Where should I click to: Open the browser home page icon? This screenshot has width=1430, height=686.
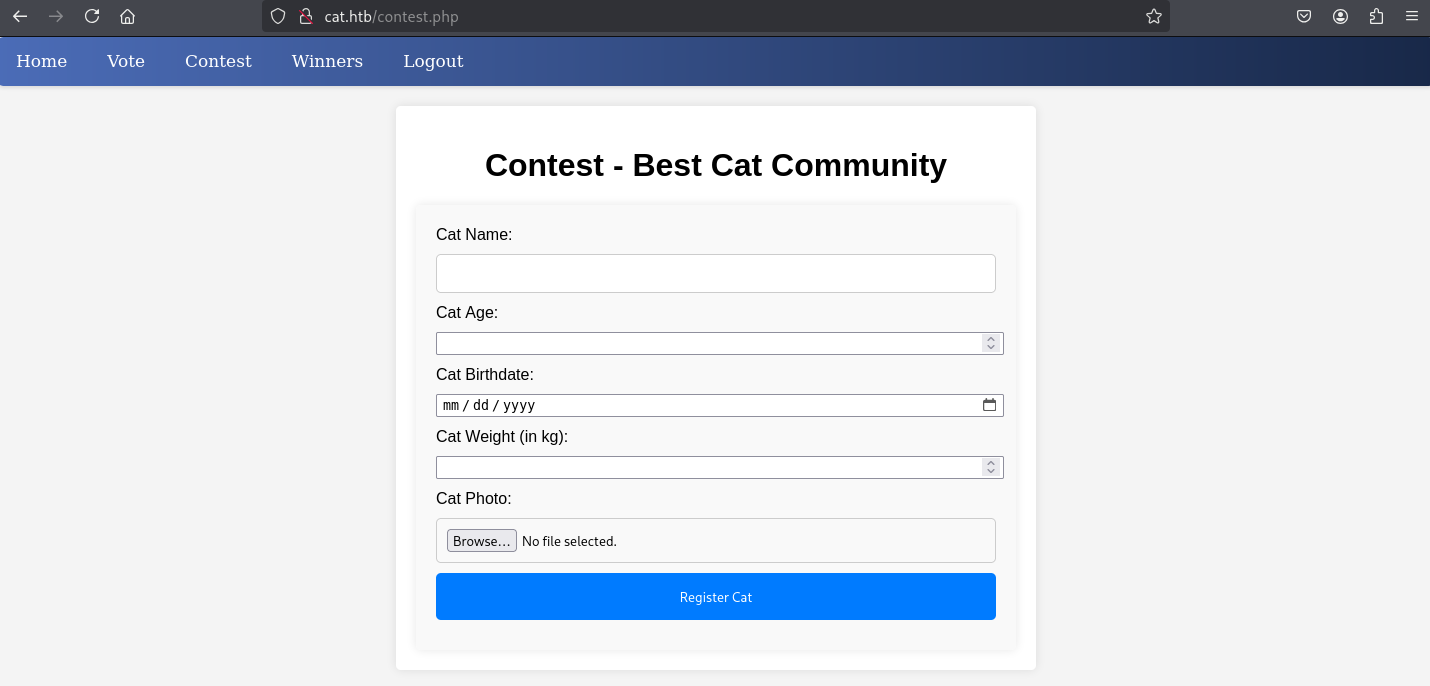(127, 16)
